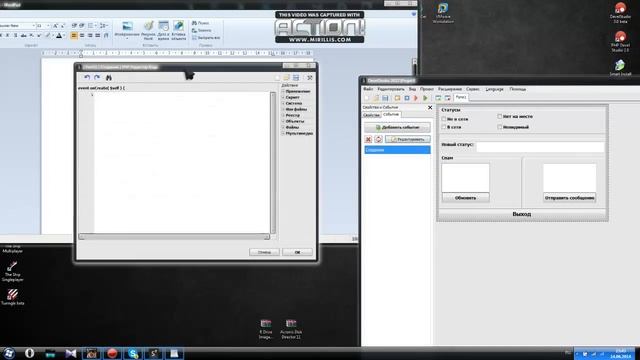Expand the Реестр node in actions tree
The image size is (640, 360).
(283, 116)
